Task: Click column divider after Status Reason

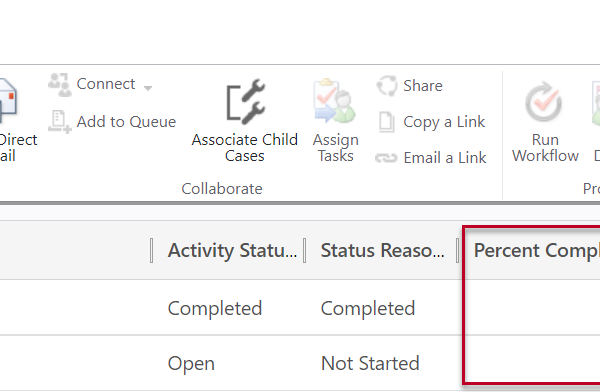Action: pyautogui.click(x=458, y=251)
